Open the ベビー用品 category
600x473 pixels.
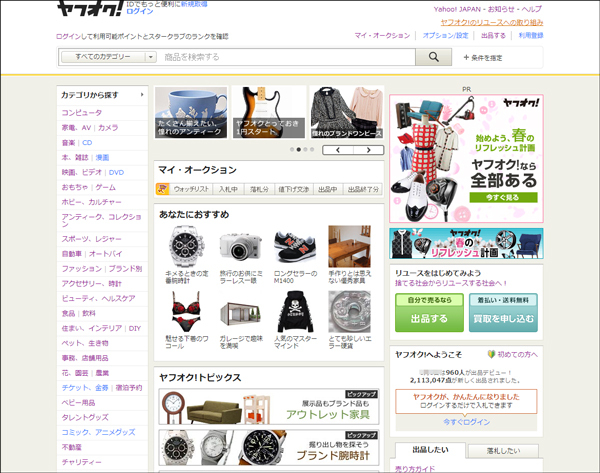[78, 403]
